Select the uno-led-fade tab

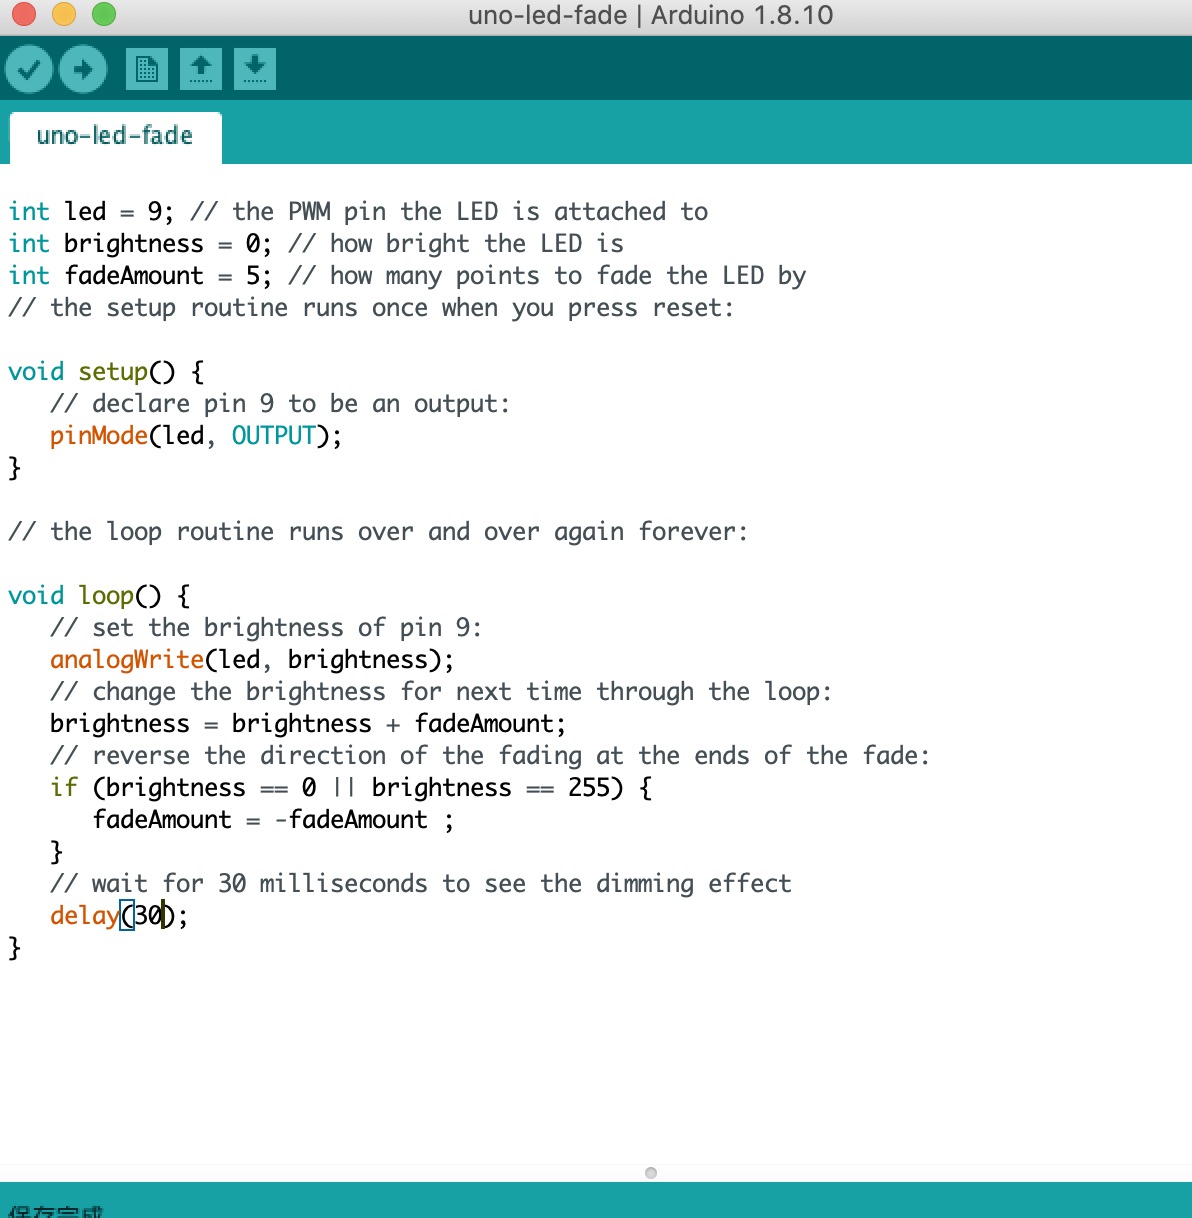coord(115,136)
